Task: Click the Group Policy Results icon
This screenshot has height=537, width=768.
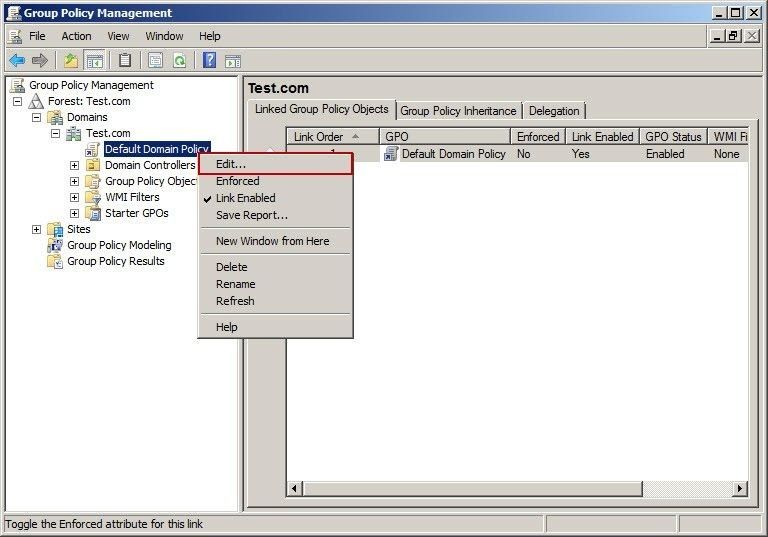Action: 55,262
